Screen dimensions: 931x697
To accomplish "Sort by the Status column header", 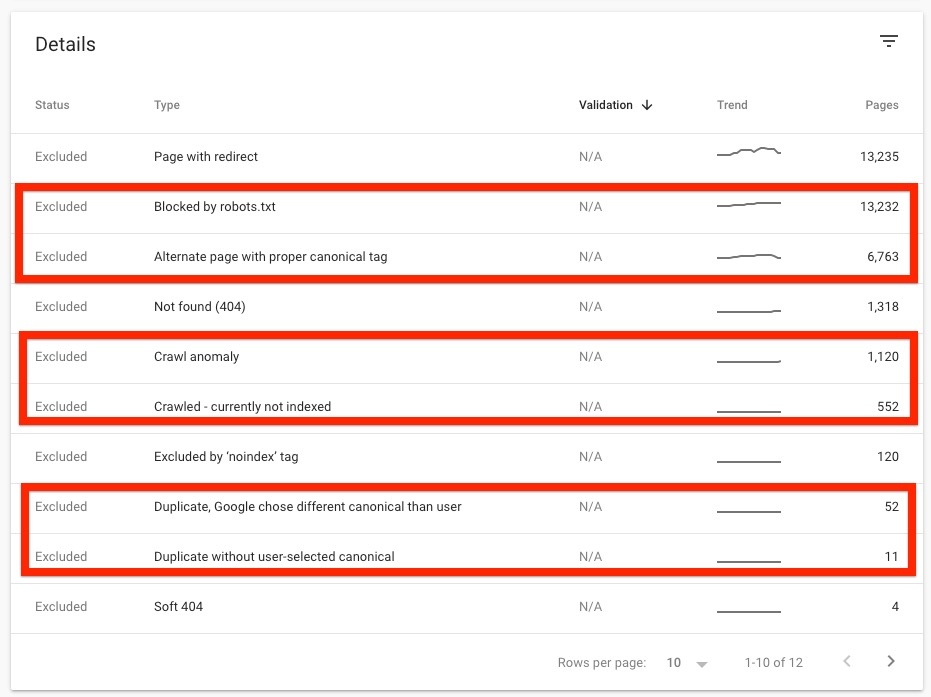I will point(52,105).
